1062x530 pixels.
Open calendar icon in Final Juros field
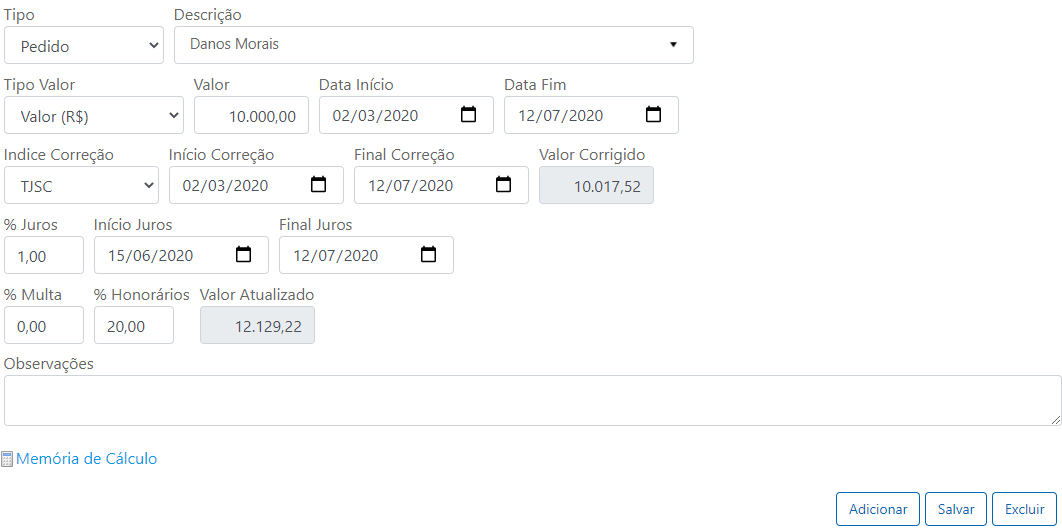click(x=428, y=255)
